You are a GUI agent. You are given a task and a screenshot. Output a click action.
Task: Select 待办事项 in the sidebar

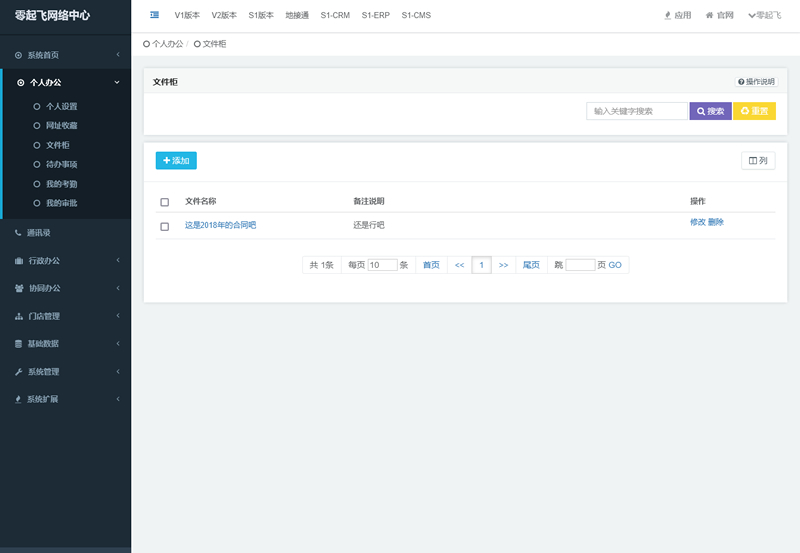pyautogui.click(x=61, y=164)
